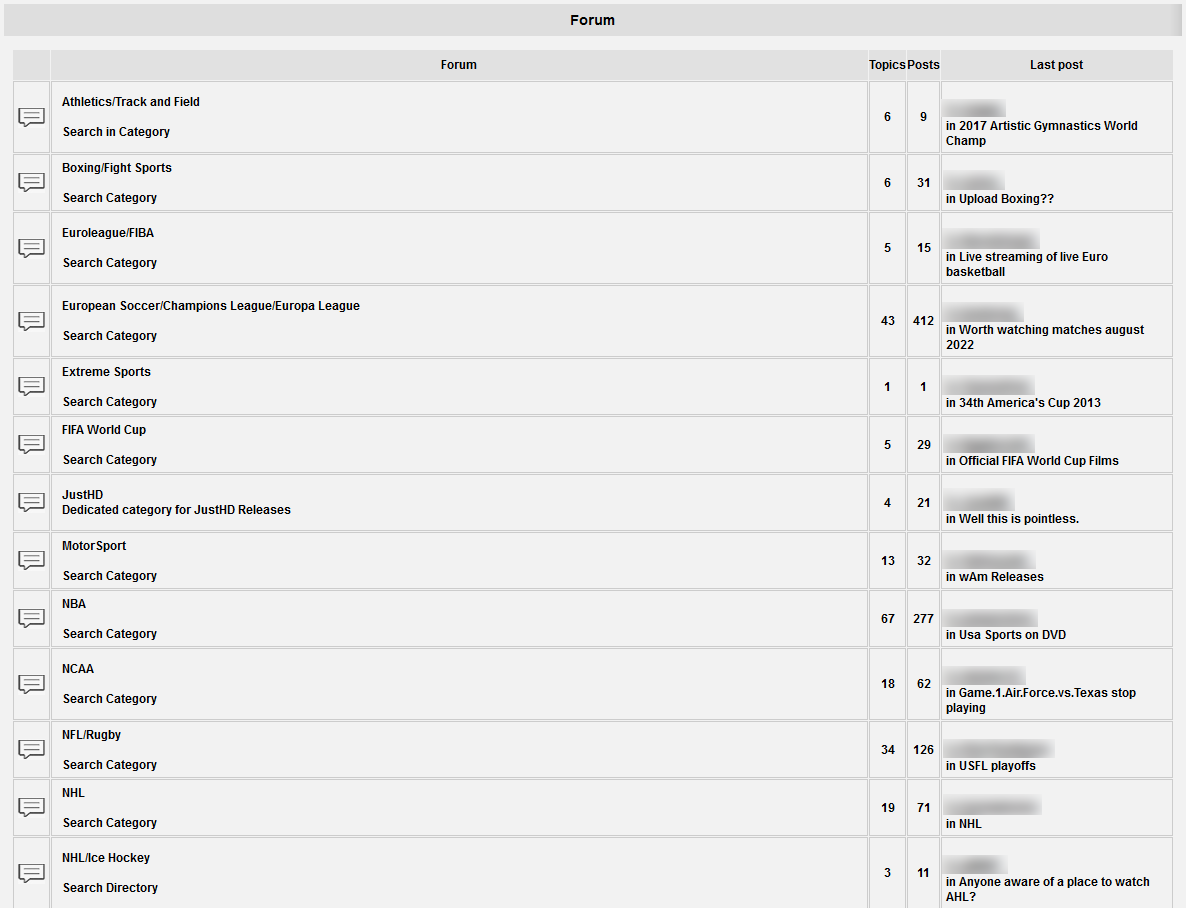Click the forum icon in the JustHD row
Image resolution: width=1186 pixels, height=908 pixels.
pyautogui.click(x=32, y=502)
